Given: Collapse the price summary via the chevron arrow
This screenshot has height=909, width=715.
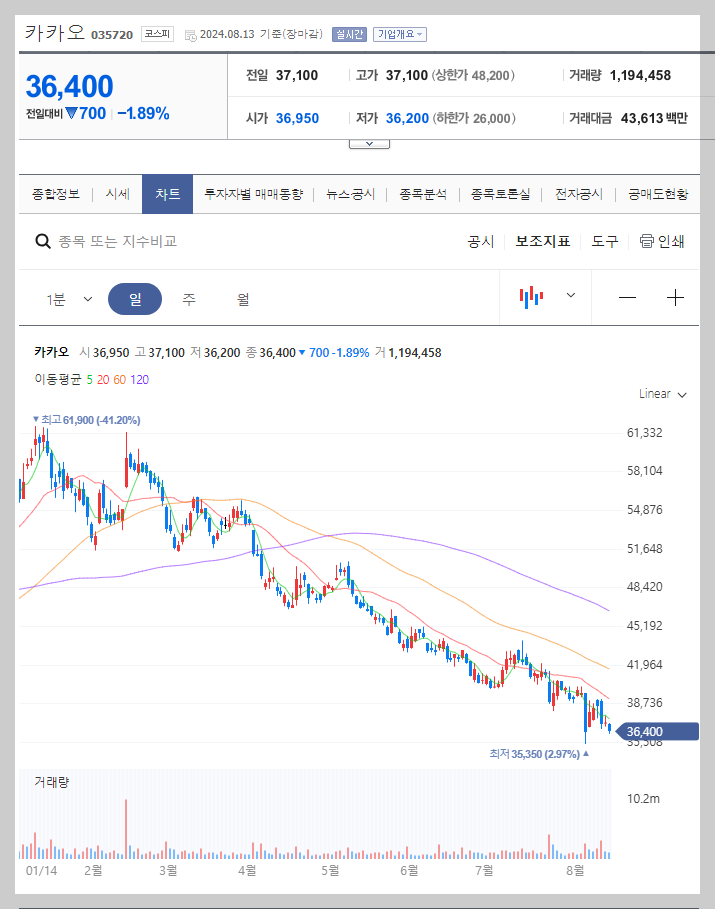Looking at the screenshot, I should pos(369,141).
